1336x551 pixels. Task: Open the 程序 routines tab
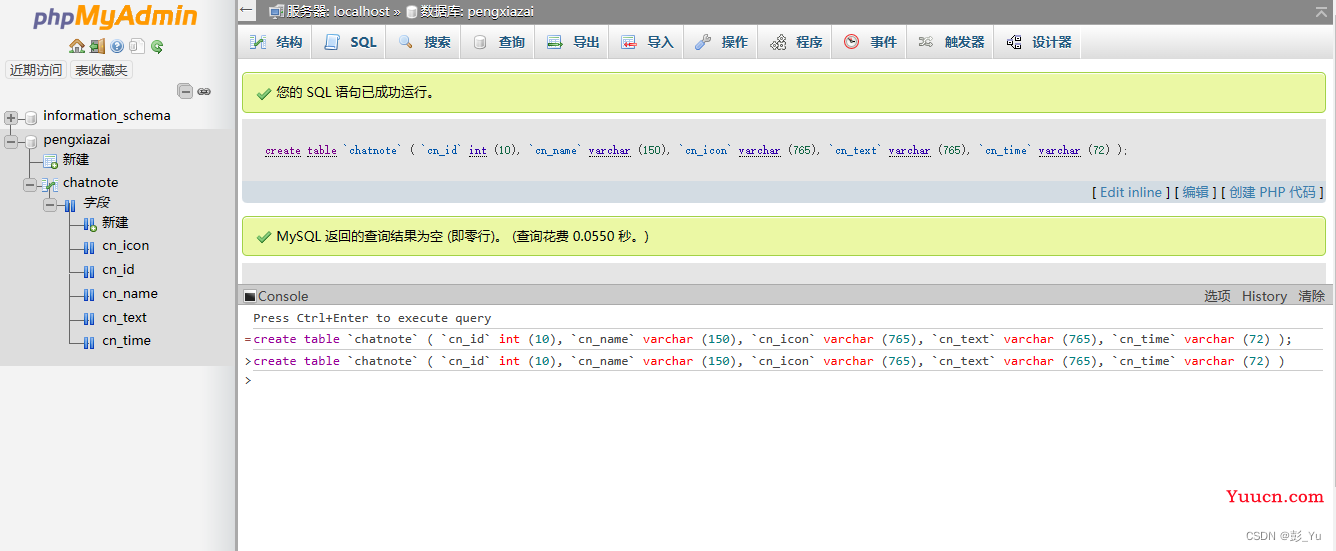click(796, 42)
